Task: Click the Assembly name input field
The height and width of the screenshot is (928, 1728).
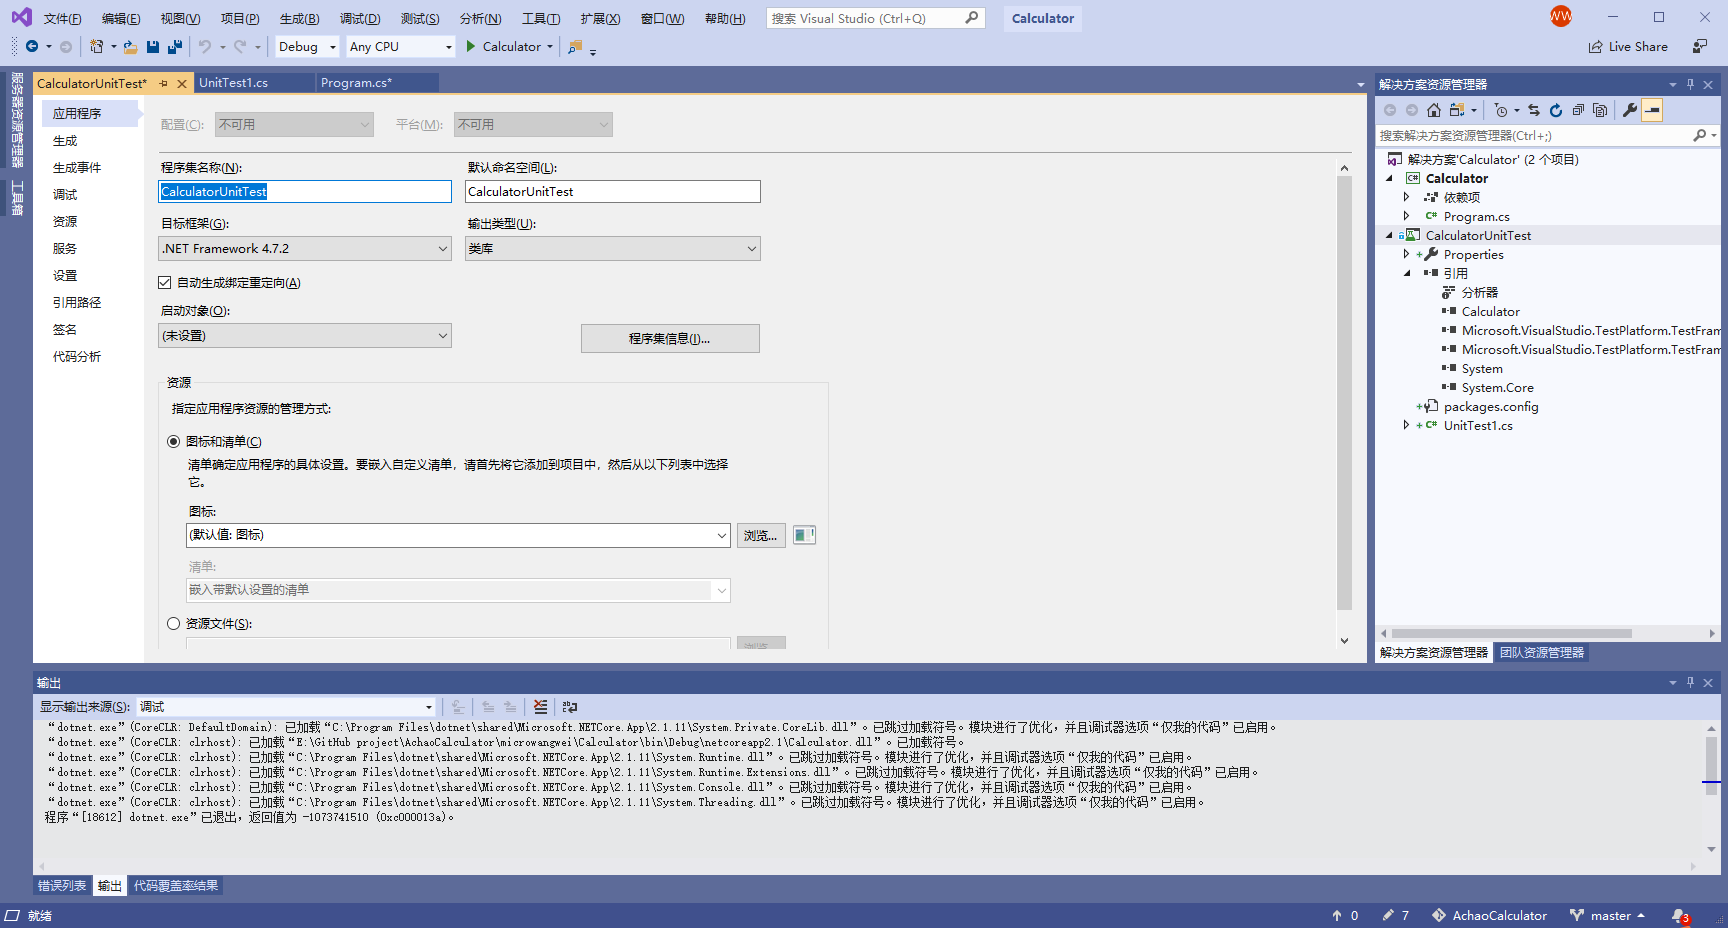Action: (305, 191)
